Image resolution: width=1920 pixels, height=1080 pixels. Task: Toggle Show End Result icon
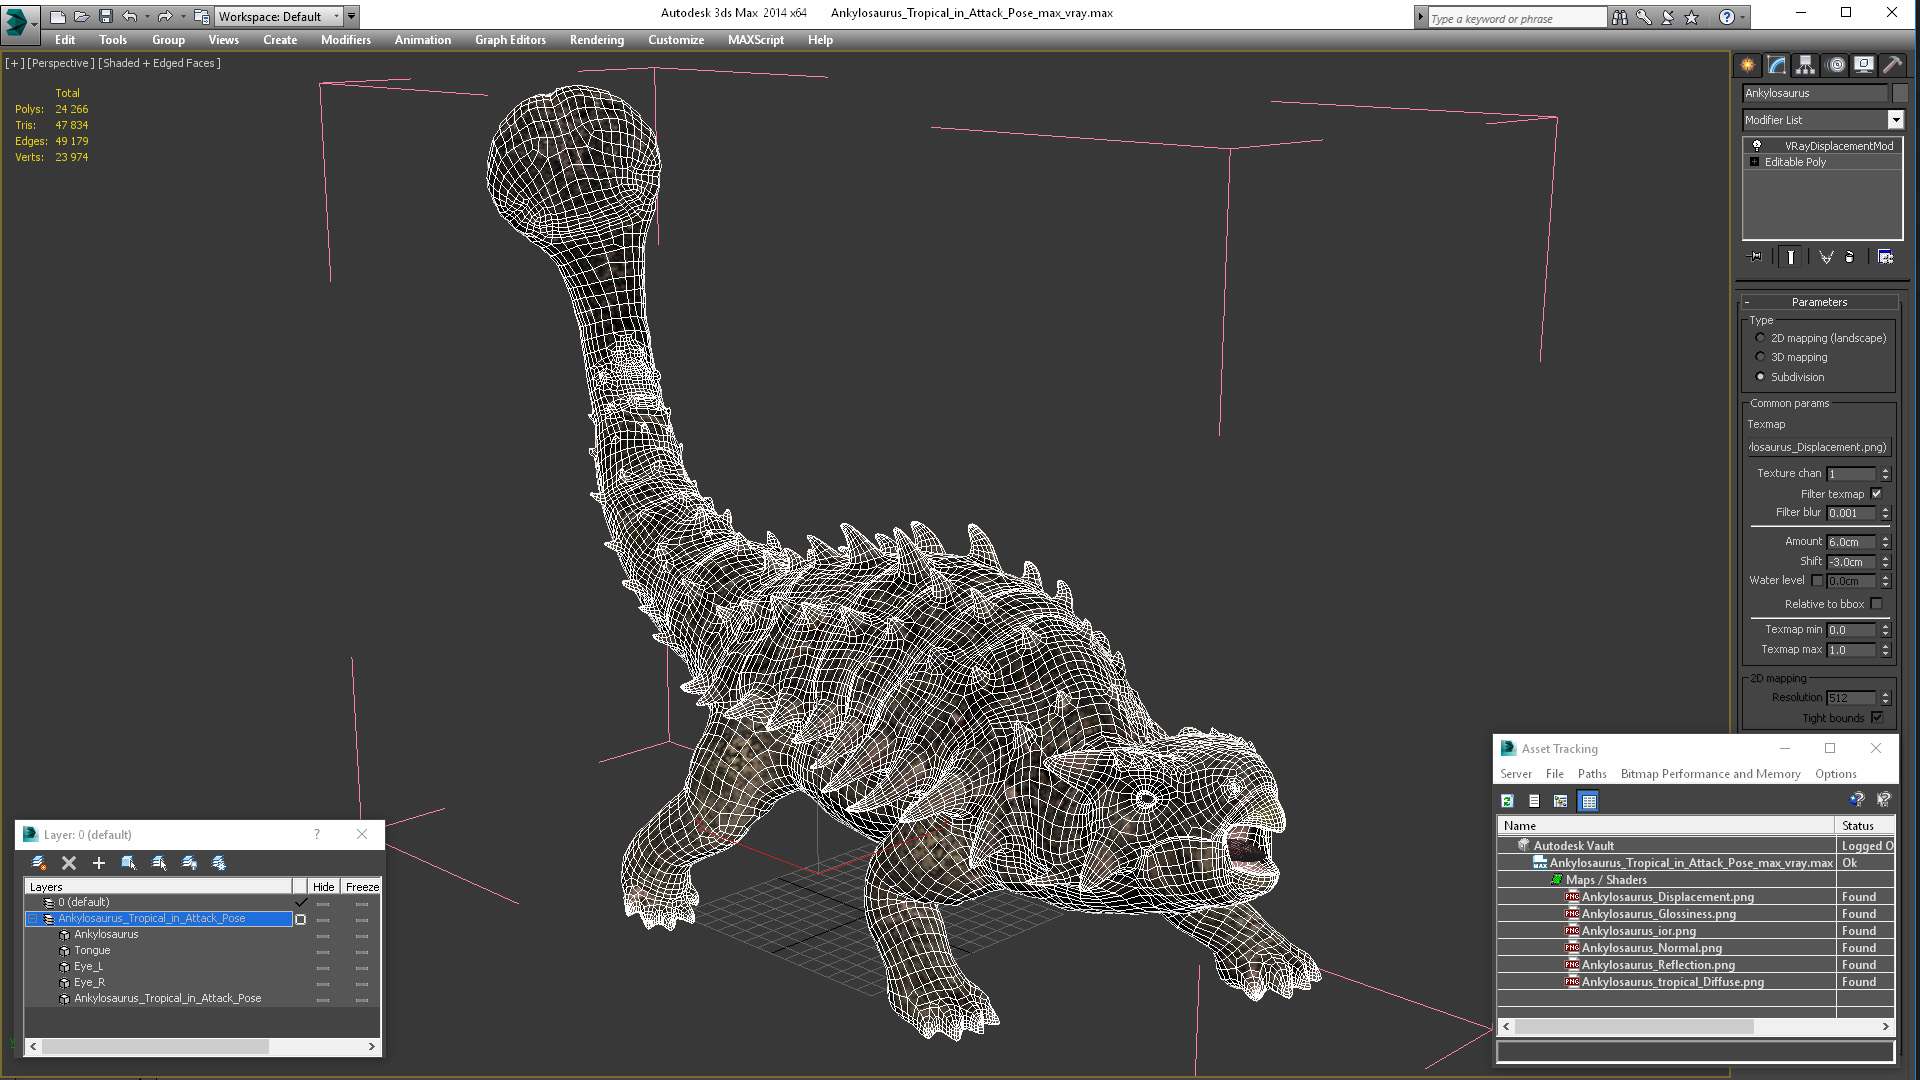point(1790,257)
